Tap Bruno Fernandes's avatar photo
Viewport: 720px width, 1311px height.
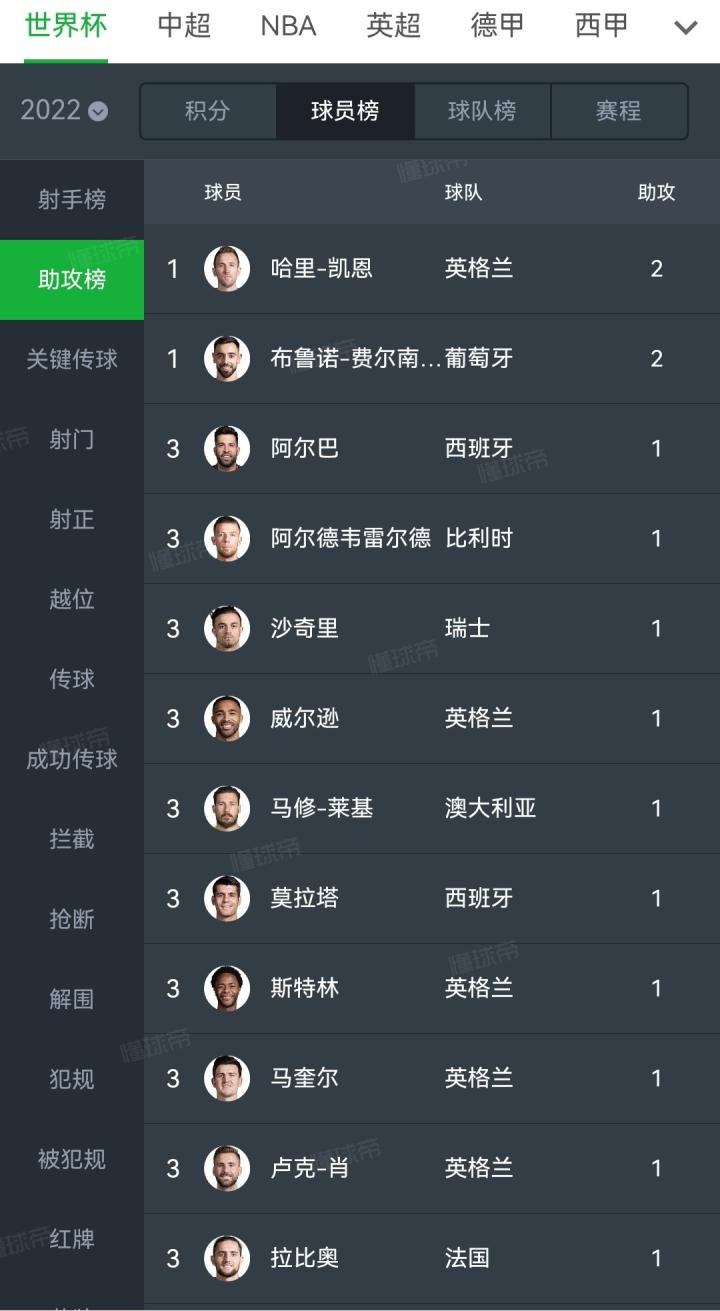coord(227,358)
